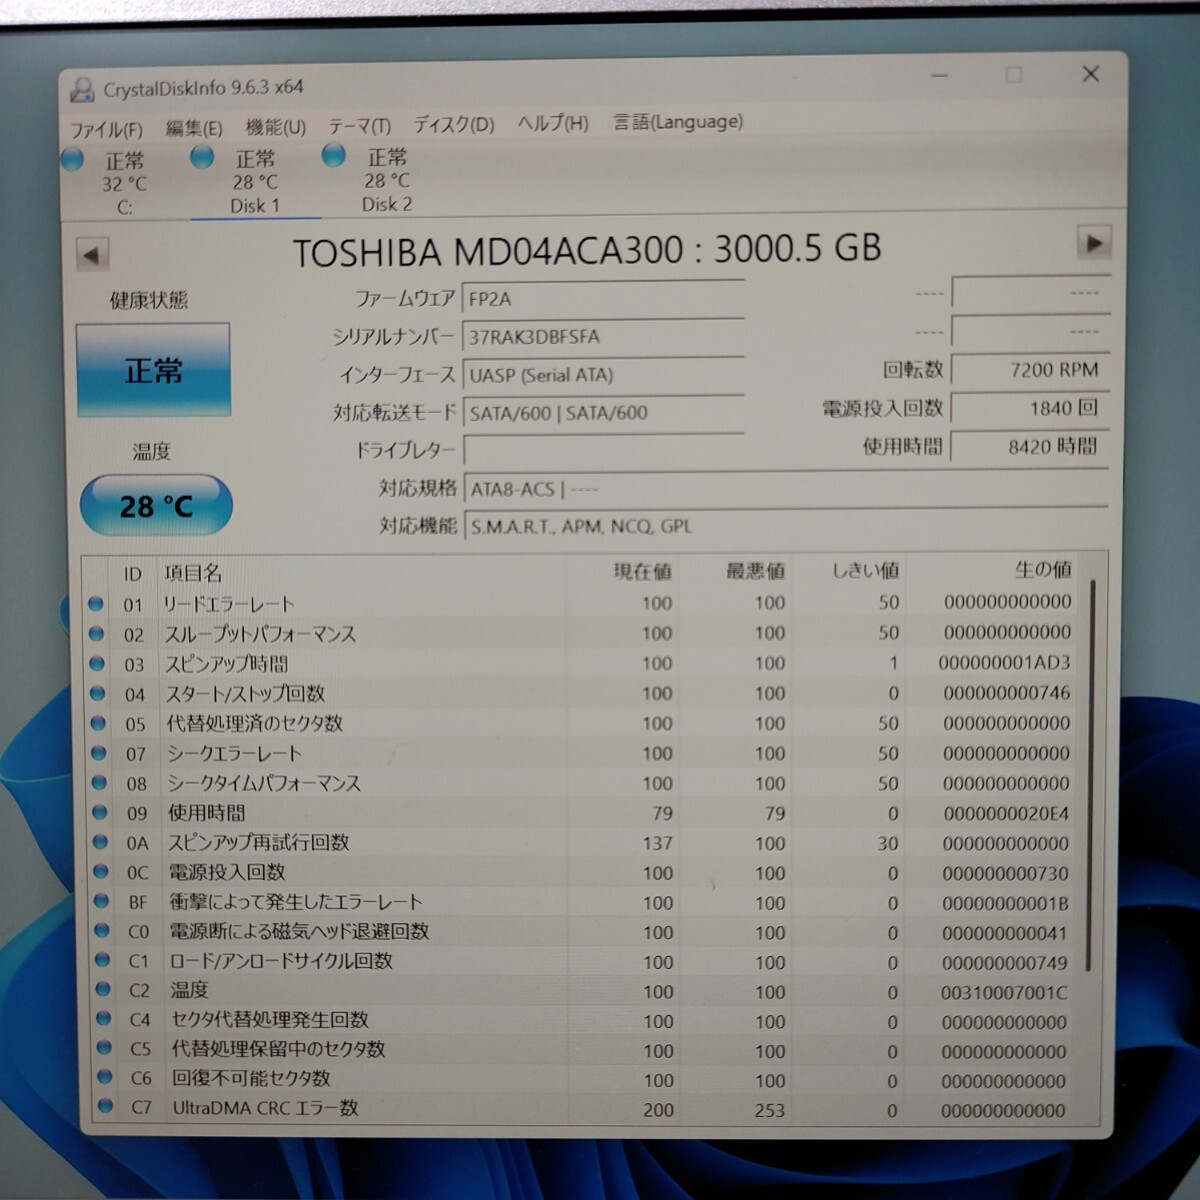Viewport: 1200px width, 1200px height.
Task: Click the Disk 2 blue status orb
Action: click(x=333, y=155)
